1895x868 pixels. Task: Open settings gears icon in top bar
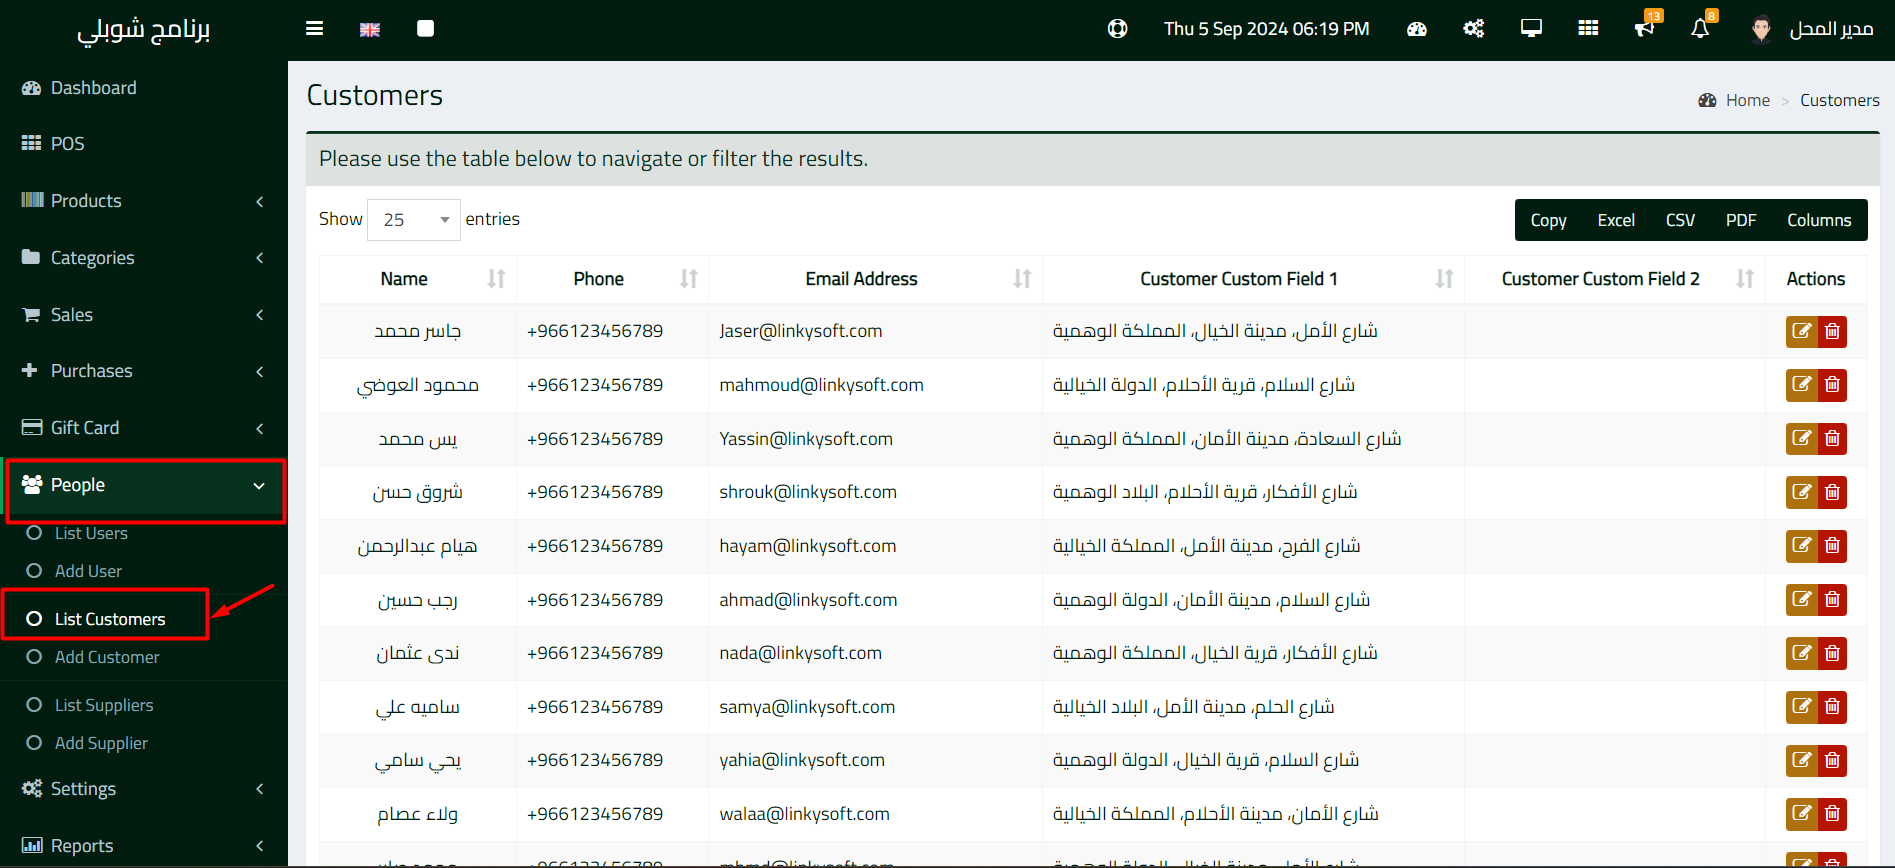coord(1474,29)
